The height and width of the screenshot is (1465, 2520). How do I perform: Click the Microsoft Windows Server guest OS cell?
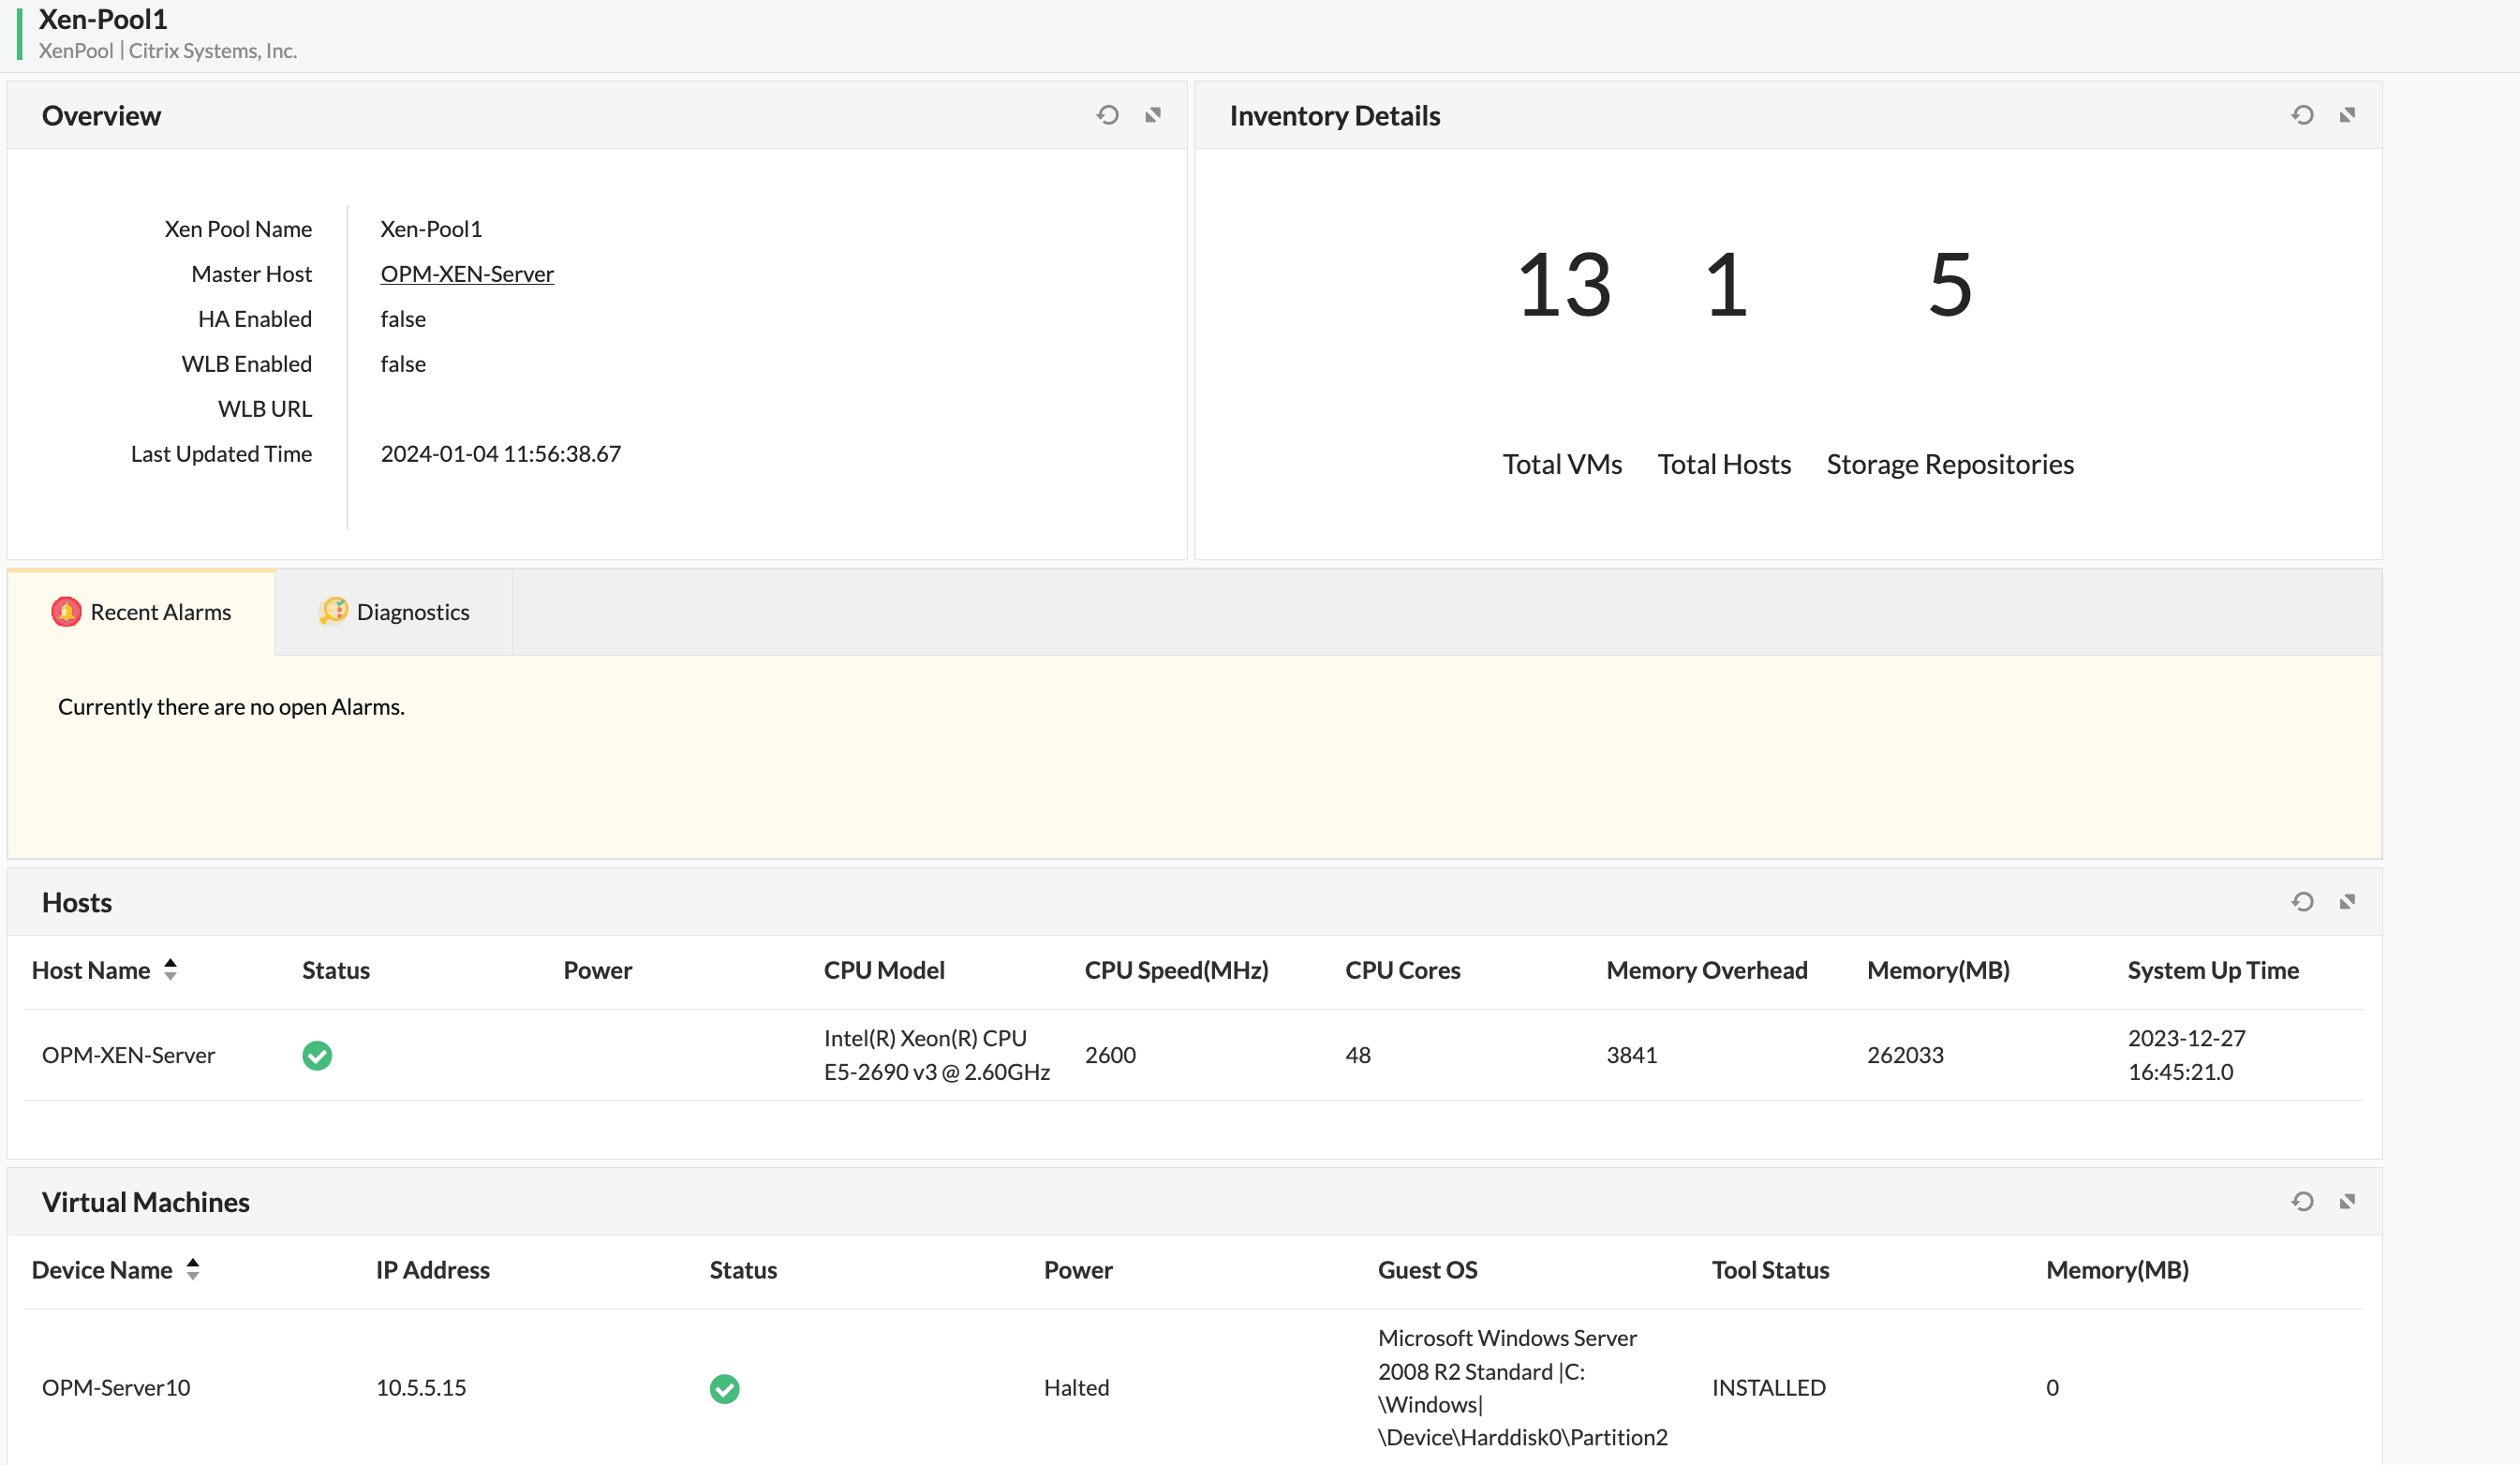pyautogui.click(x=1522, y=1388)
